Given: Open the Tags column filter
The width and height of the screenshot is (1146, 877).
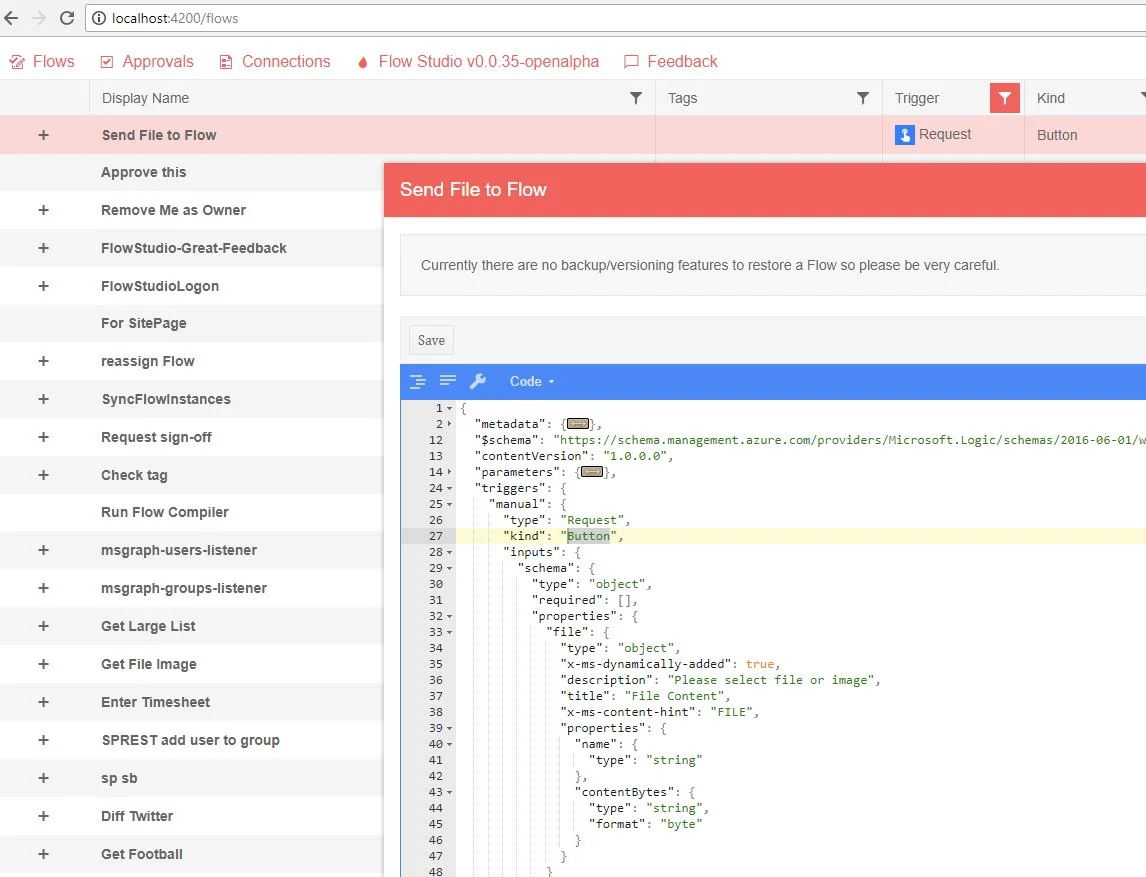Looking at the screenshot, I should pos(862,98).
